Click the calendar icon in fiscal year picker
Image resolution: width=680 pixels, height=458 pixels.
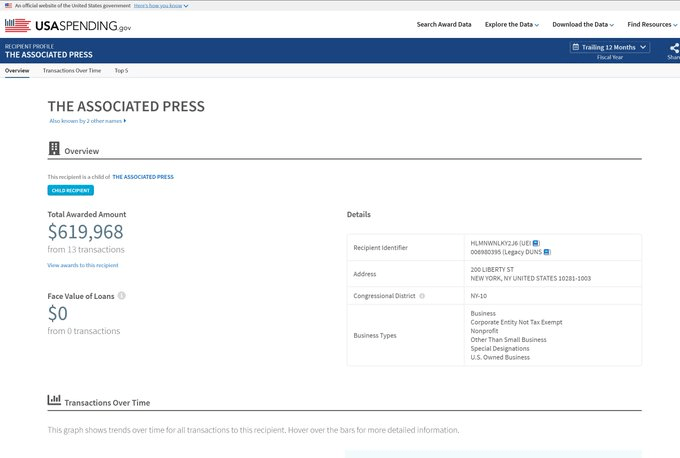click(576, 47)
